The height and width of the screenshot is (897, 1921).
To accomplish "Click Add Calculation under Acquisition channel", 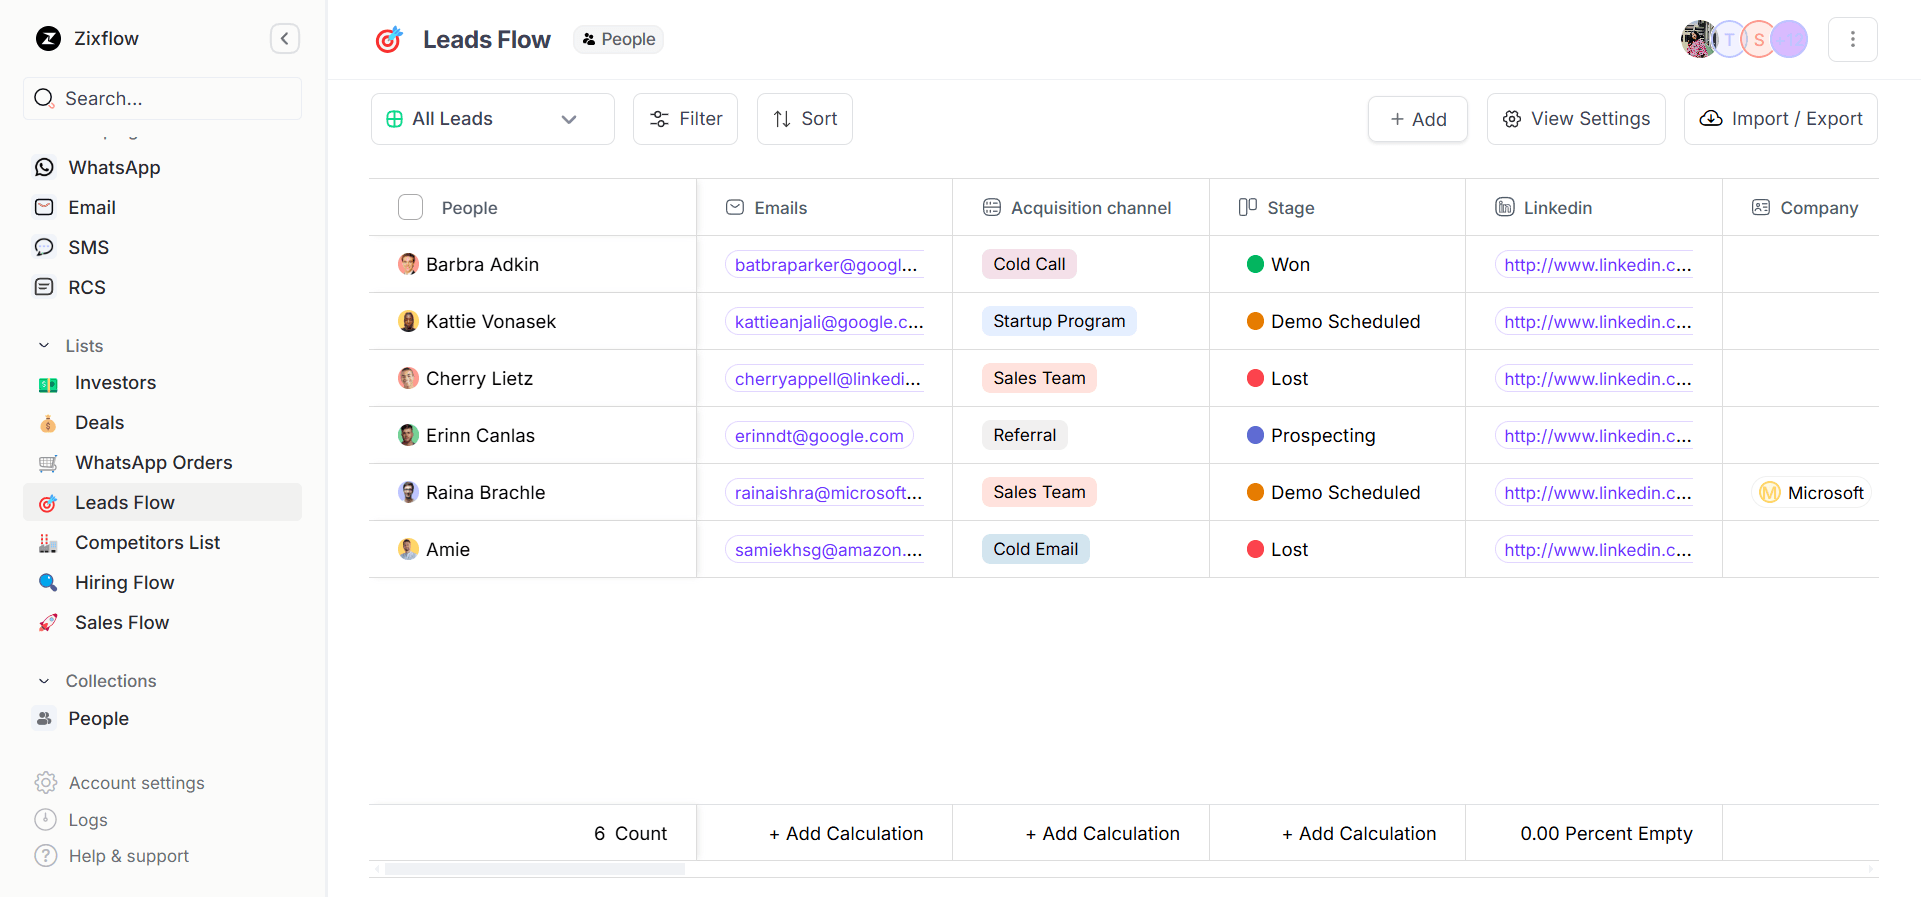I will pos(1103,833).
